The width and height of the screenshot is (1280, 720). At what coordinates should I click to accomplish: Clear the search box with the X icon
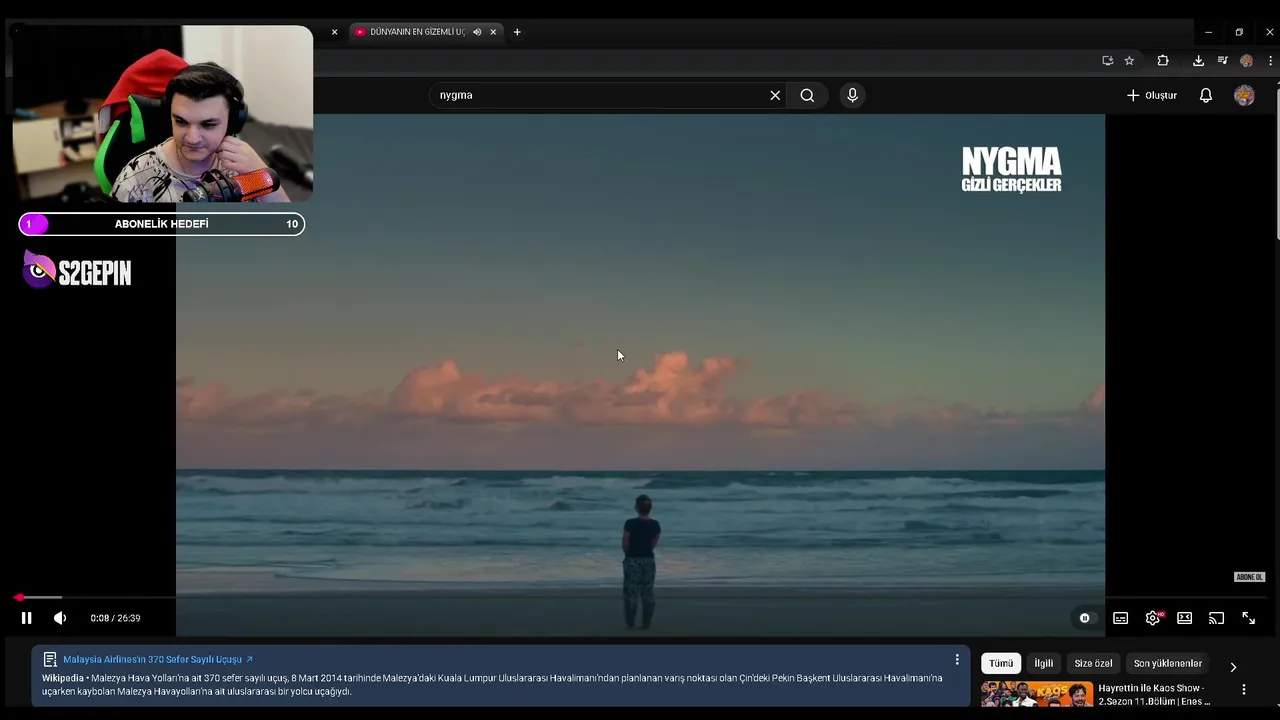pyautogui.click(x=775, y=95)
